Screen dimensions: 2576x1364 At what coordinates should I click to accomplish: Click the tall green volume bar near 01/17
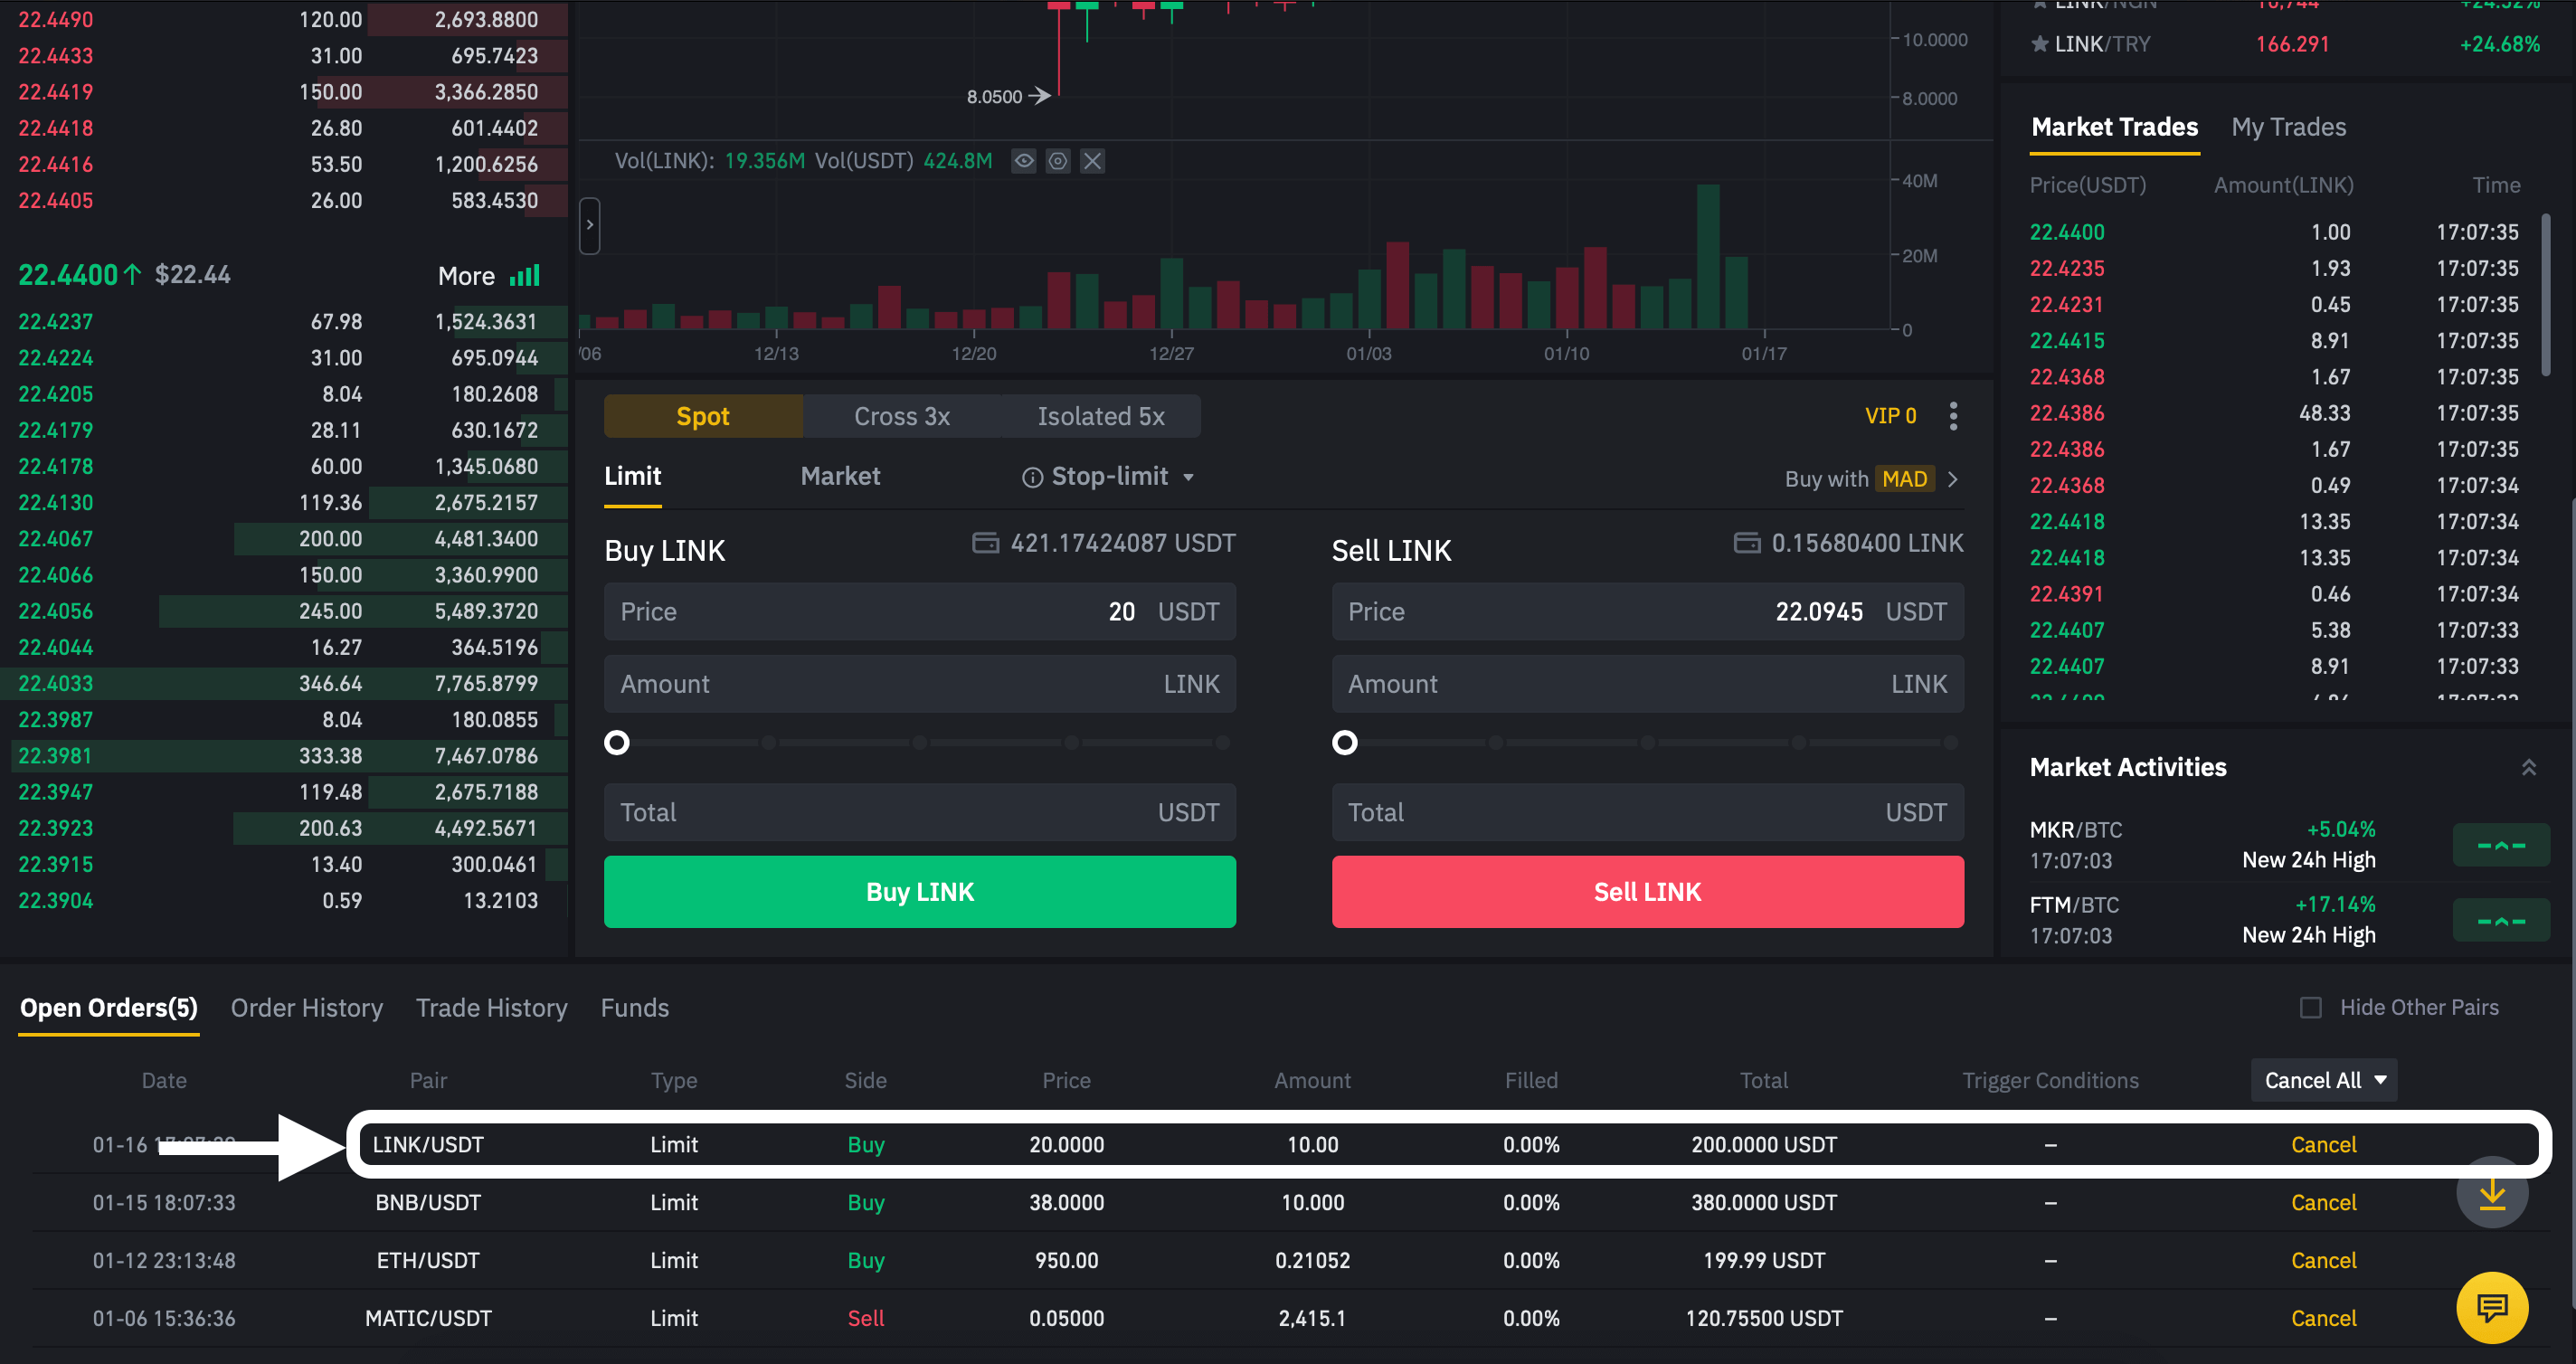(x=1708, y=257)
